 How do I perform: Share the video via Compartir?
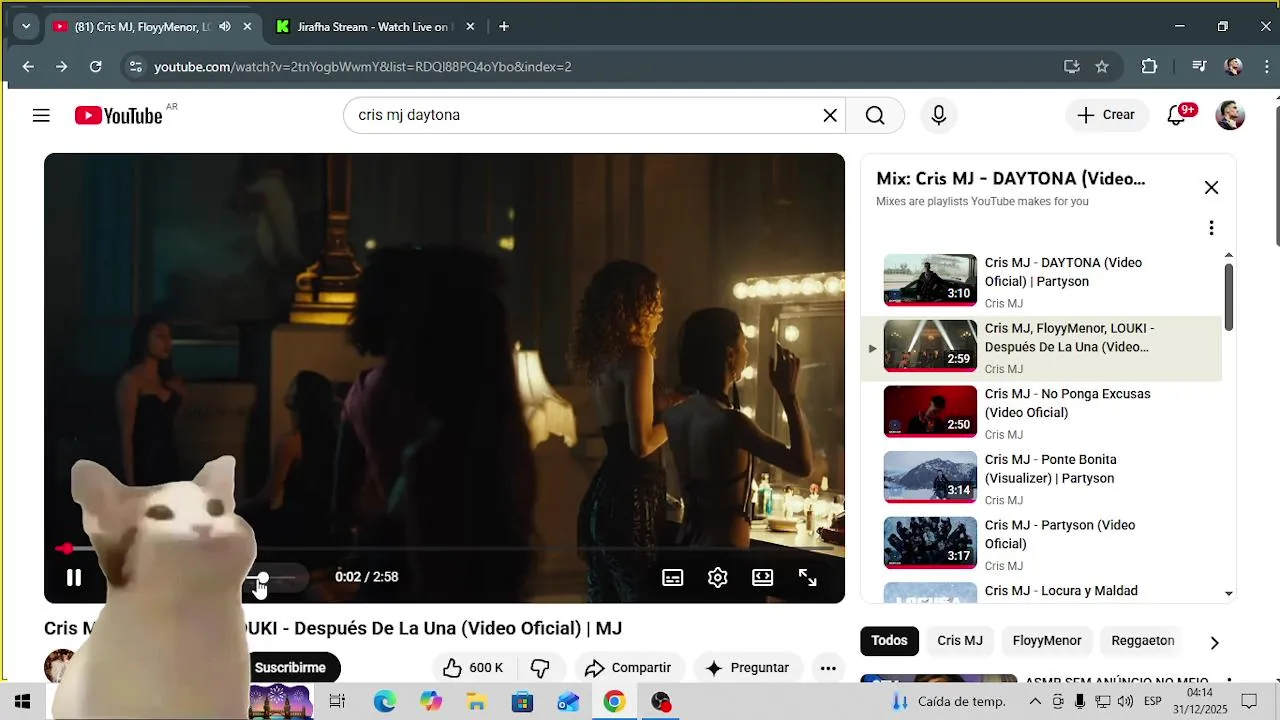click(628, 668)
